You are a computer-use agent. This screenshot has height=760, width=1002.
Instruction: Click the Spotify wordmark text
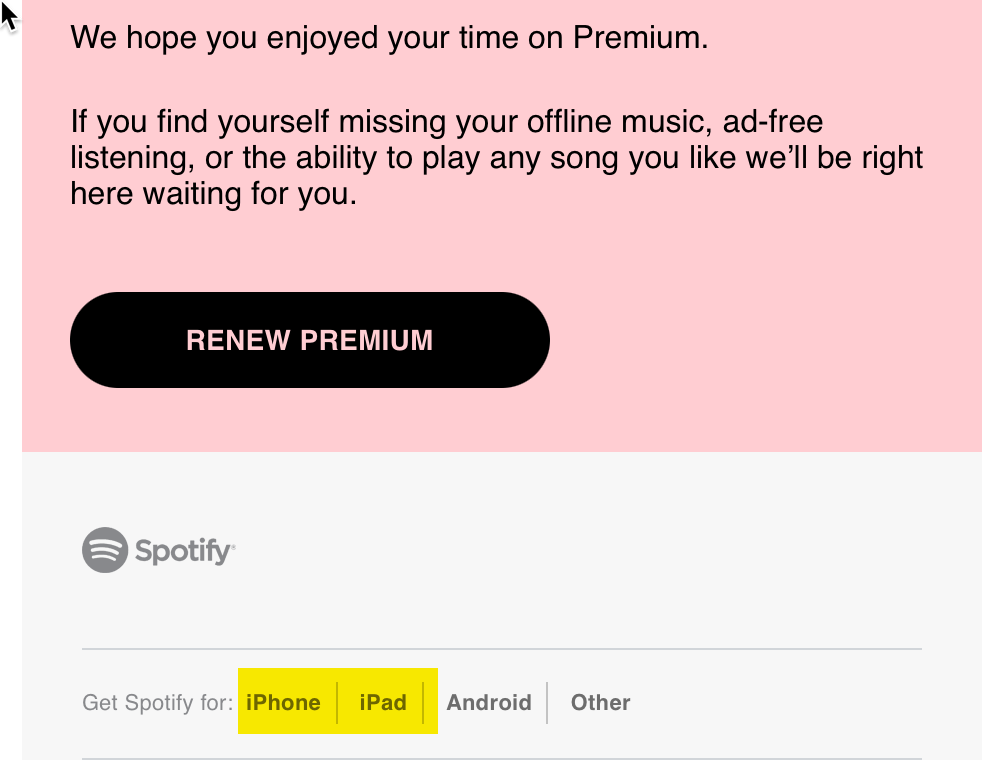183,551
